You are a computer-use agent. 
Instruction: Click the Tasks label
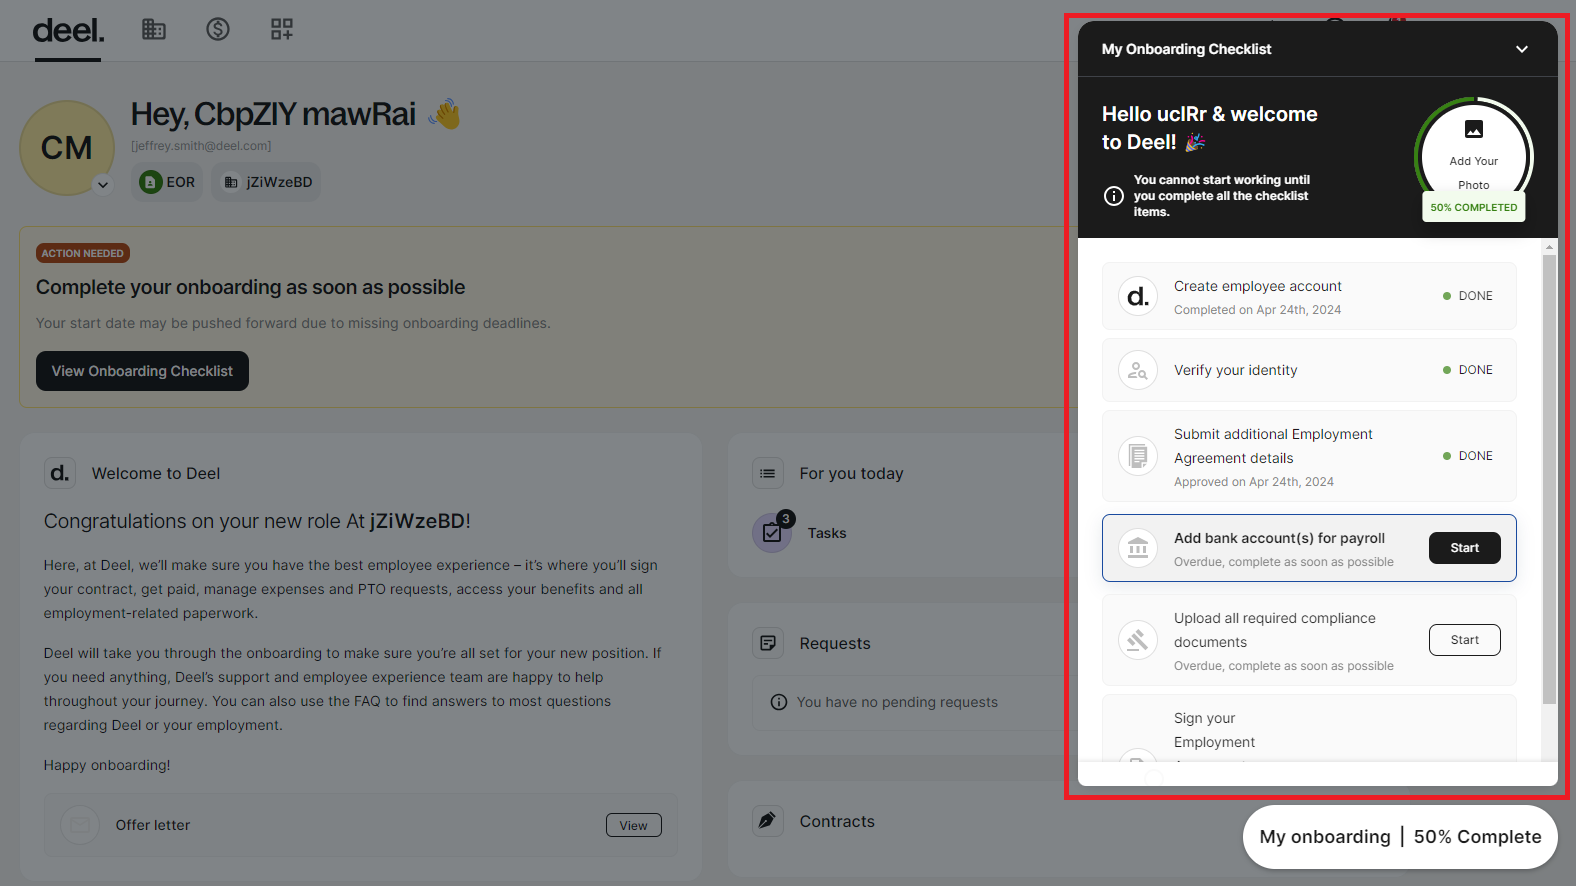827,533
